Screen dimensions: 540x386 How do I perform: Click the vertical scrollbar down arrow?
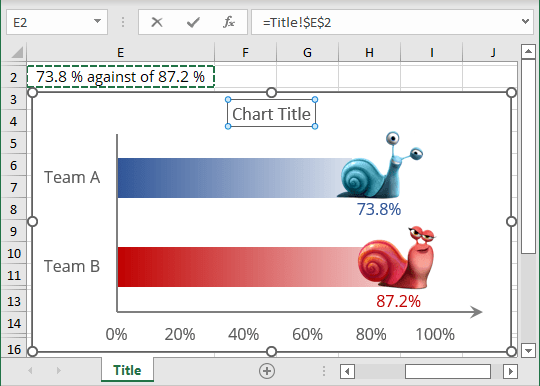[x=528, y=351]
